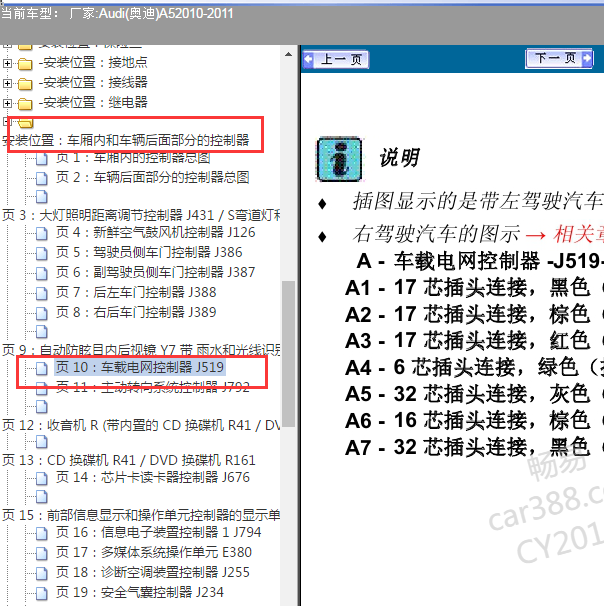The height and width of the screenshot is (606, 604).
Task: Click document icon beside 页 7 J388
Action: 41,293
